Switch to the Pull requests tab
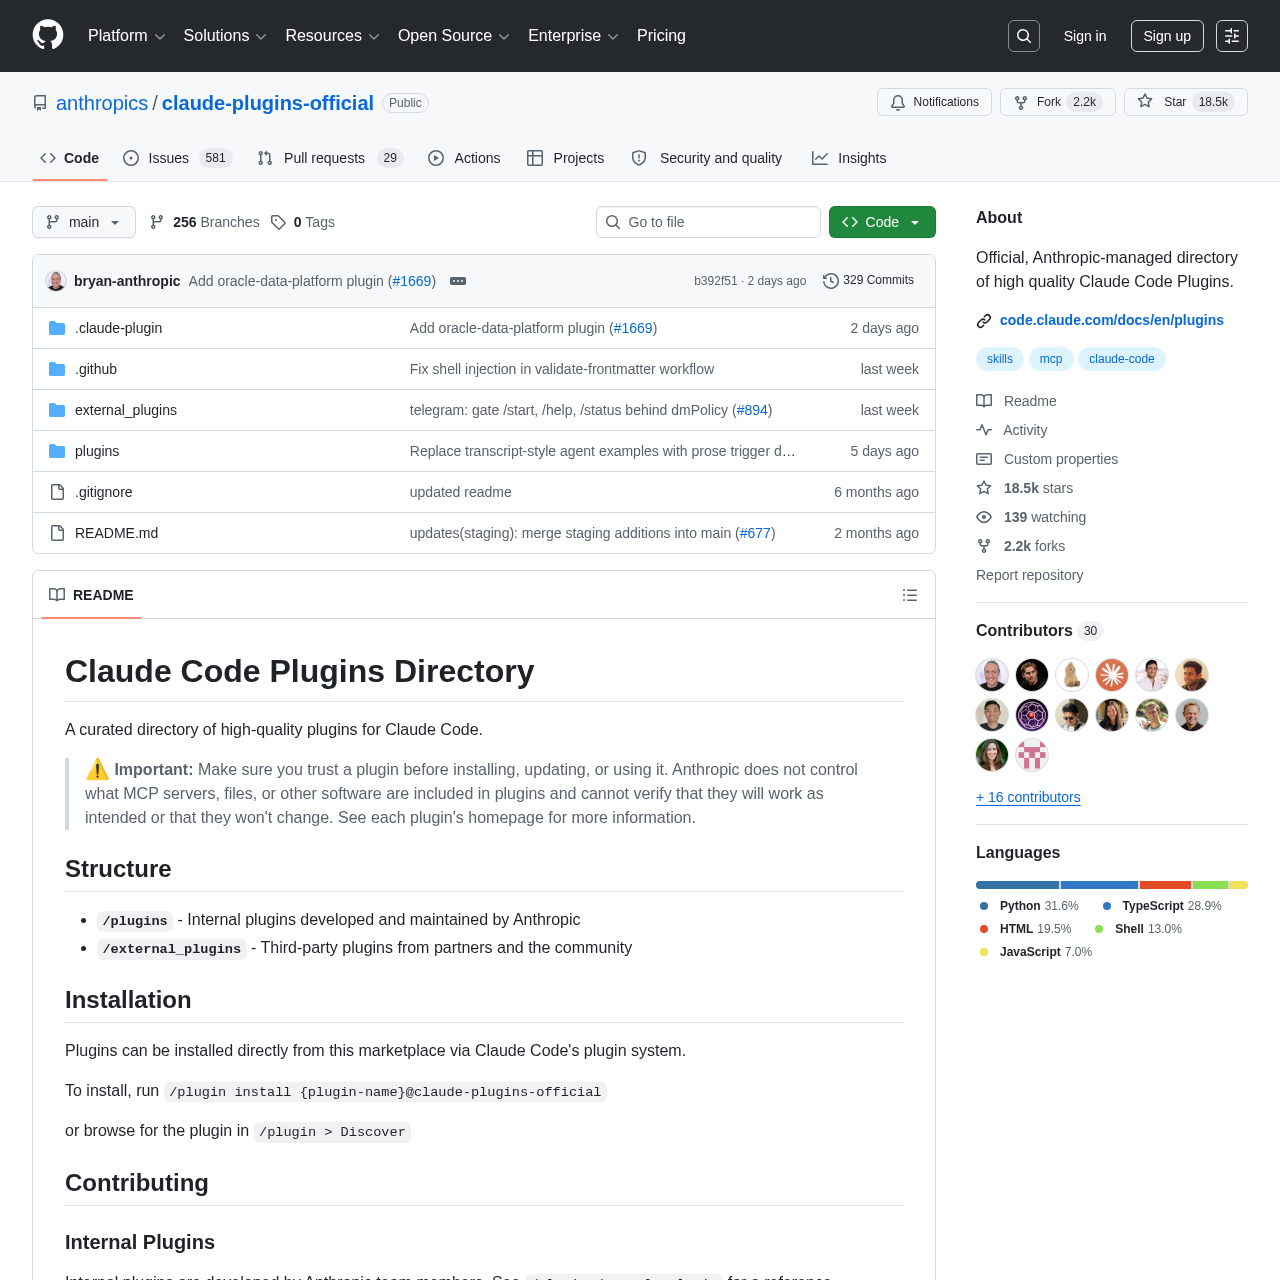1280x1280 pixels. pos(329,158)
